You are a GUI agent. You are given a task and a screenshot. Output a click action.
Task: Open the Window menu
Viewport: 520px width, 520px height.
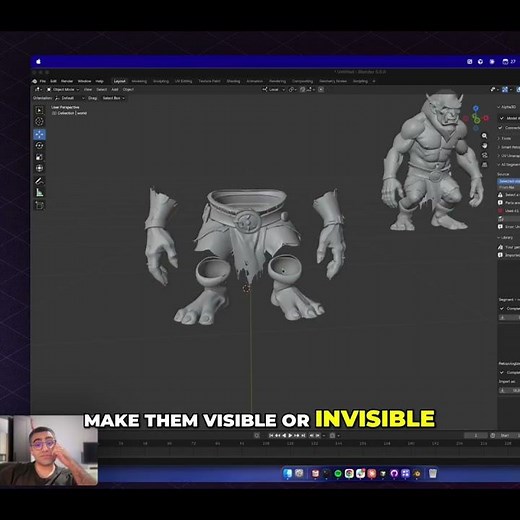click(x=84, y=81)
